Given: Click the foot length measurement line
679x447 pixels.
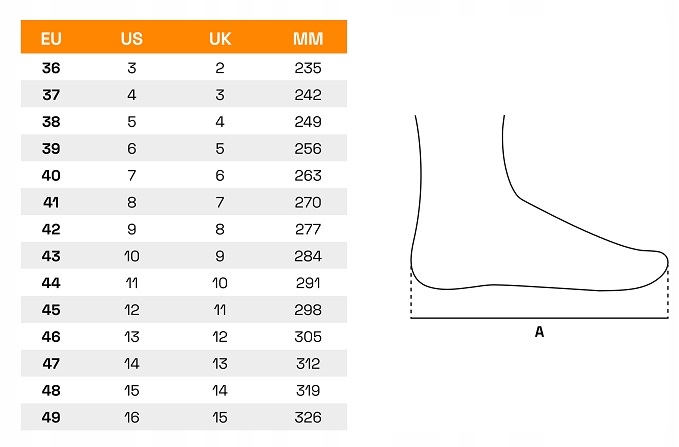Looking at the screenshot, I should pyautogui.click(x=539, y=318).
